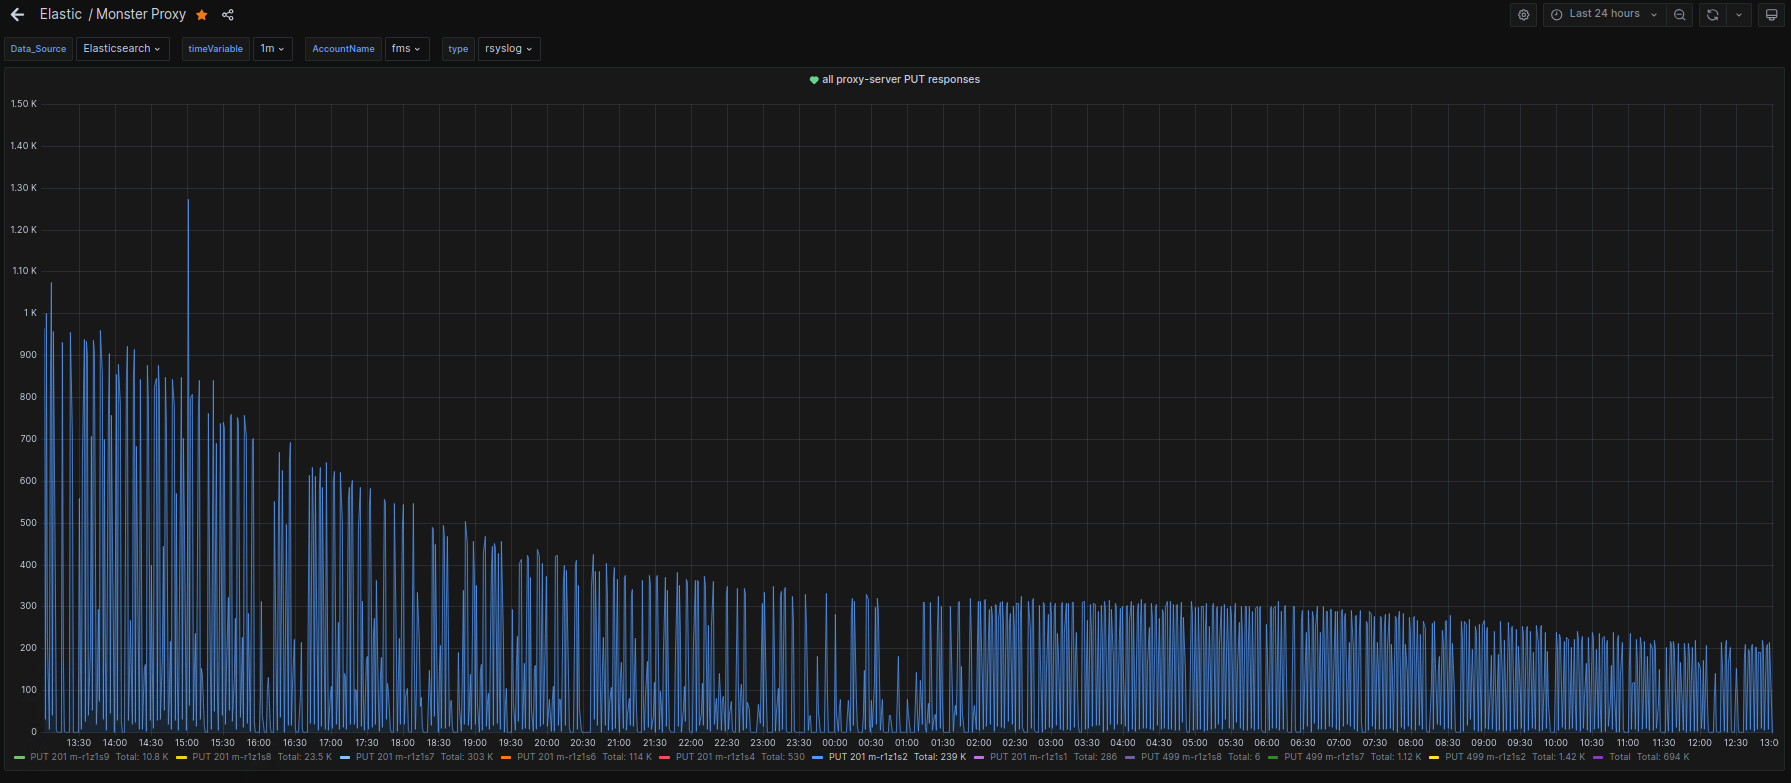1791x783 pixels.
Task: Open the Last 24 hours time picker
Action: 1604,15
